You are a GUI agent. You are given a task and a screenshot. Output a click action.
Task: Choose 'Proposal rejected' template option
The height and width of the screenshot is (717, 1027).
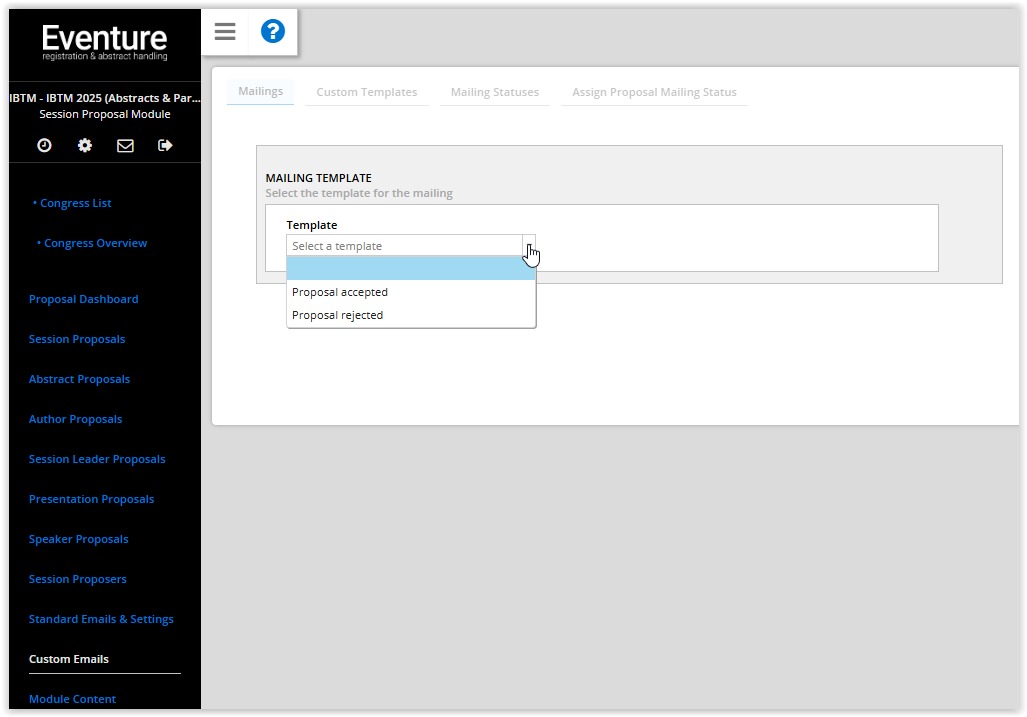(x=338, y=316)
